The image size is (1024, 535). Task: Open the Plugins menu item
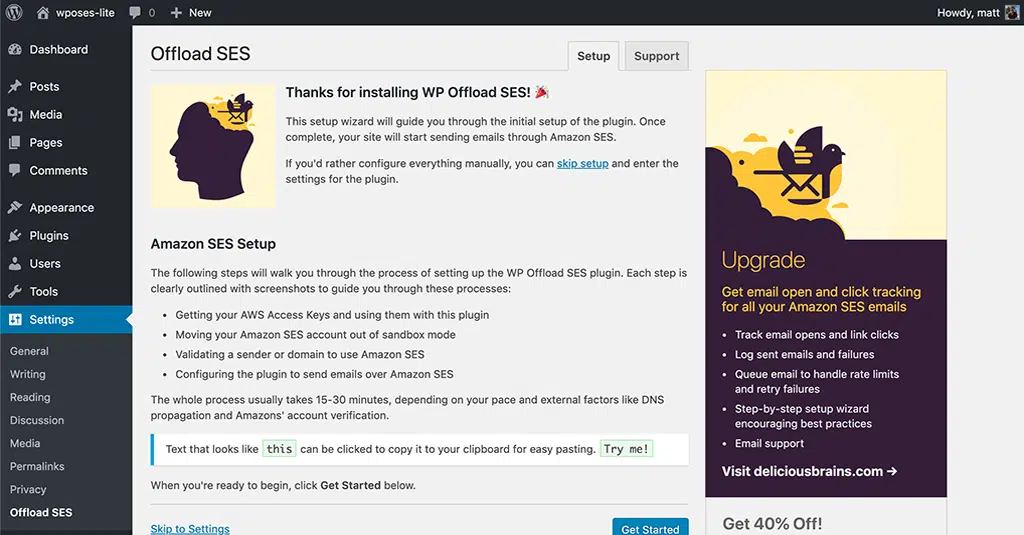coord(49,236)
